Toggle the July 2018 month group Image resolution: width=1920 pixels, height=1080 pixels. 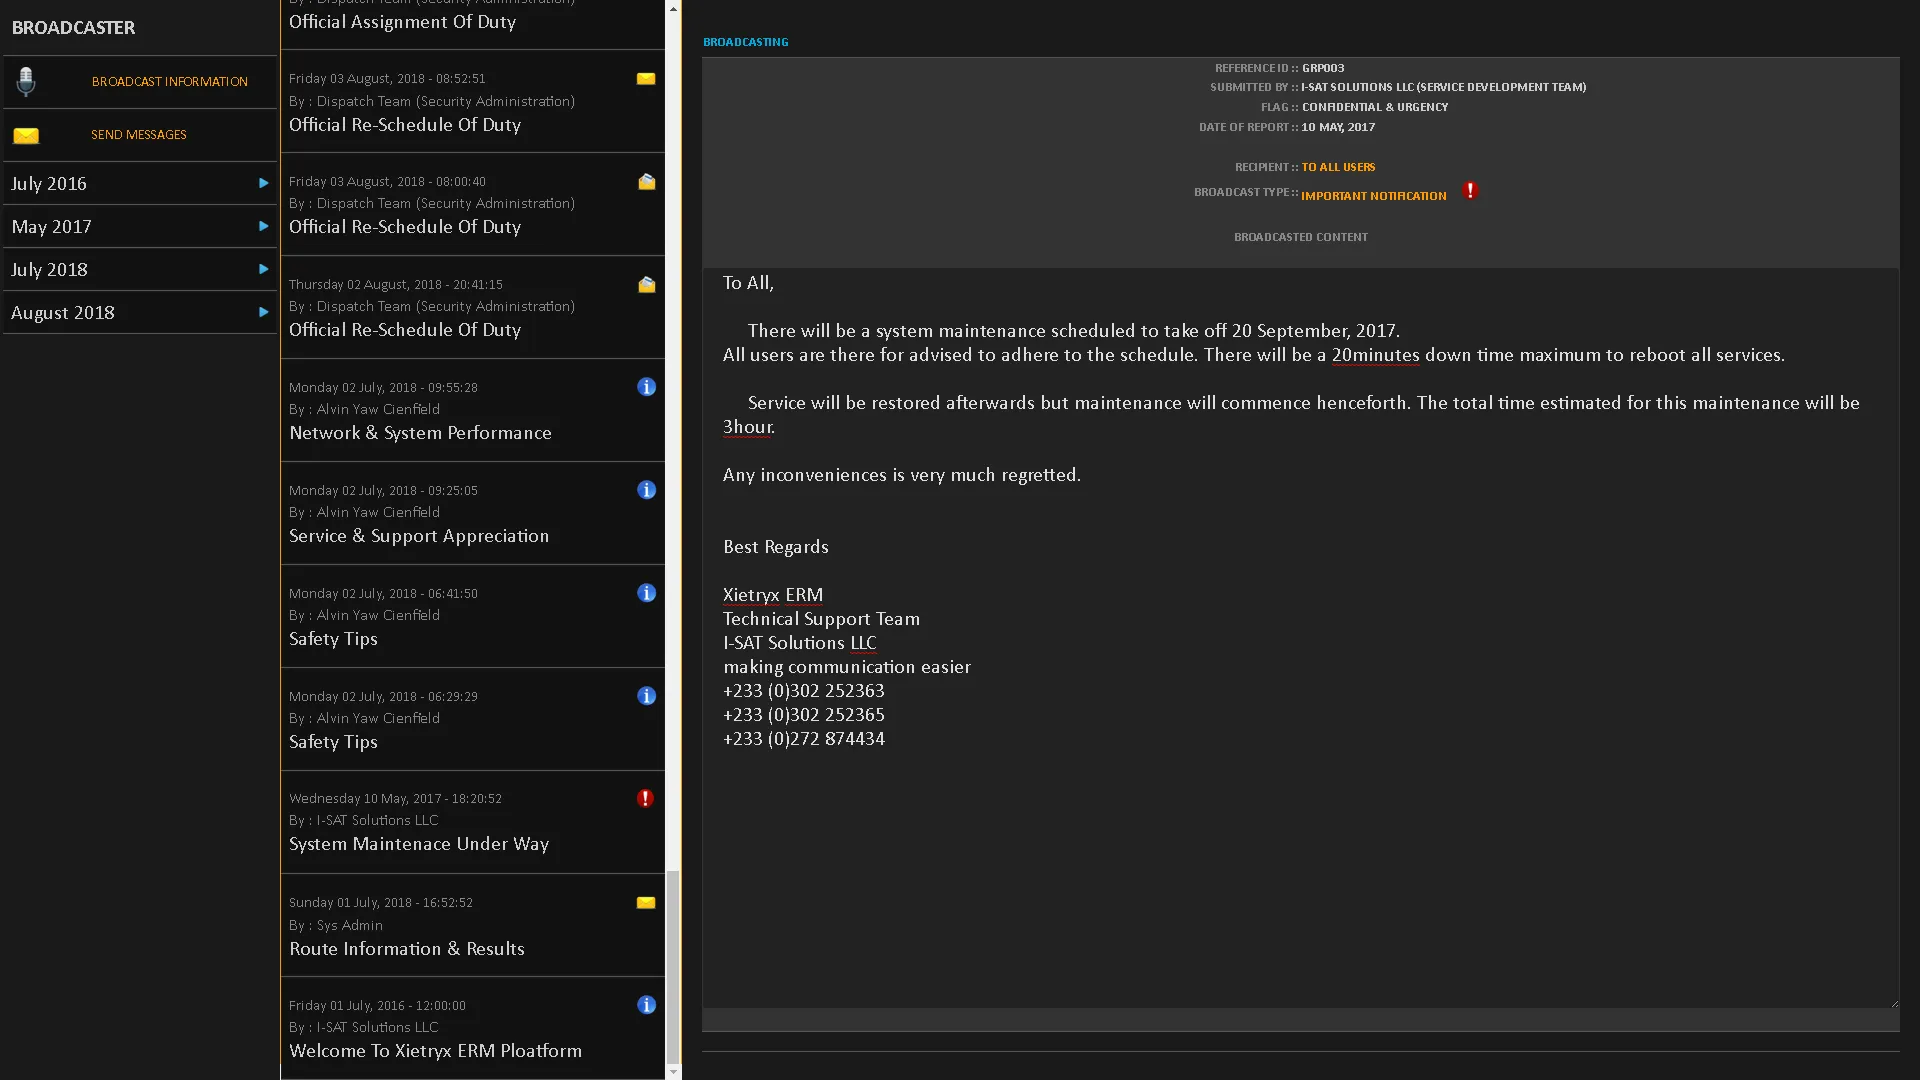[138, 269]
